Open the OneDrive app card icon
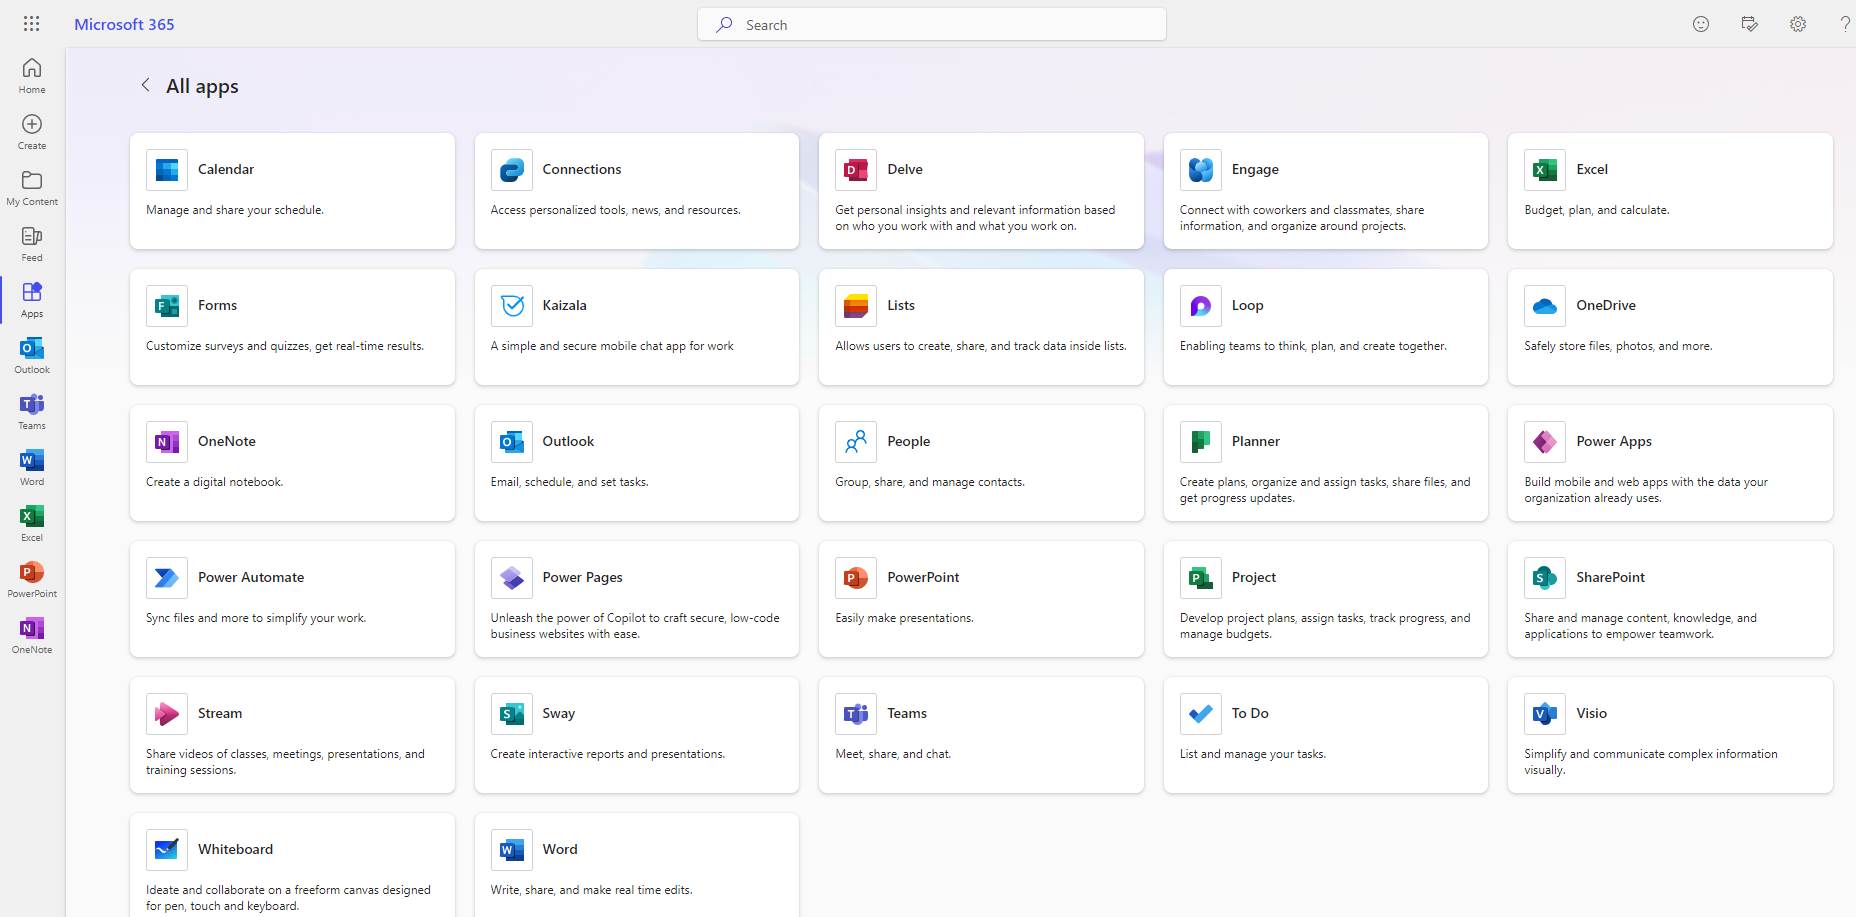The image size is (1856, 917). pos(1545,305)
